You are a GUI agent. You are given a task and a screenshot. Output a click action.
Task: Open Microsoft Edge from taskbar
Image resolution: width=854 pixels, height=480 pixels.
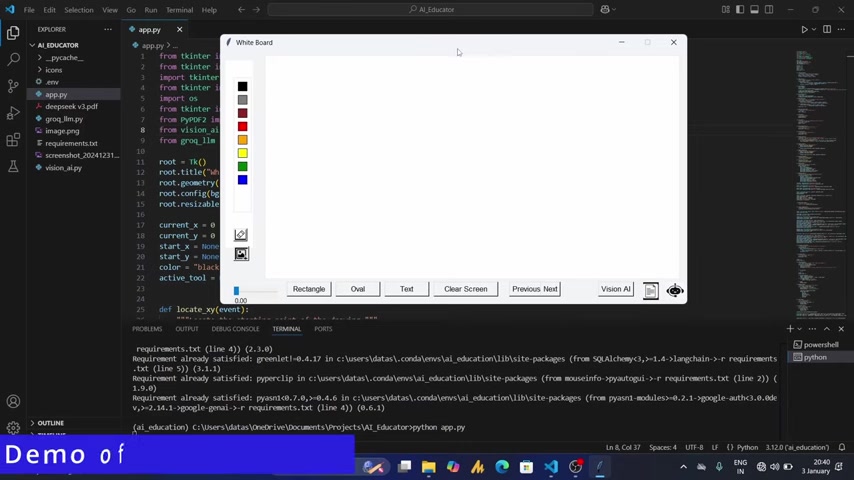pyautogui.click(x=502, y=467)
